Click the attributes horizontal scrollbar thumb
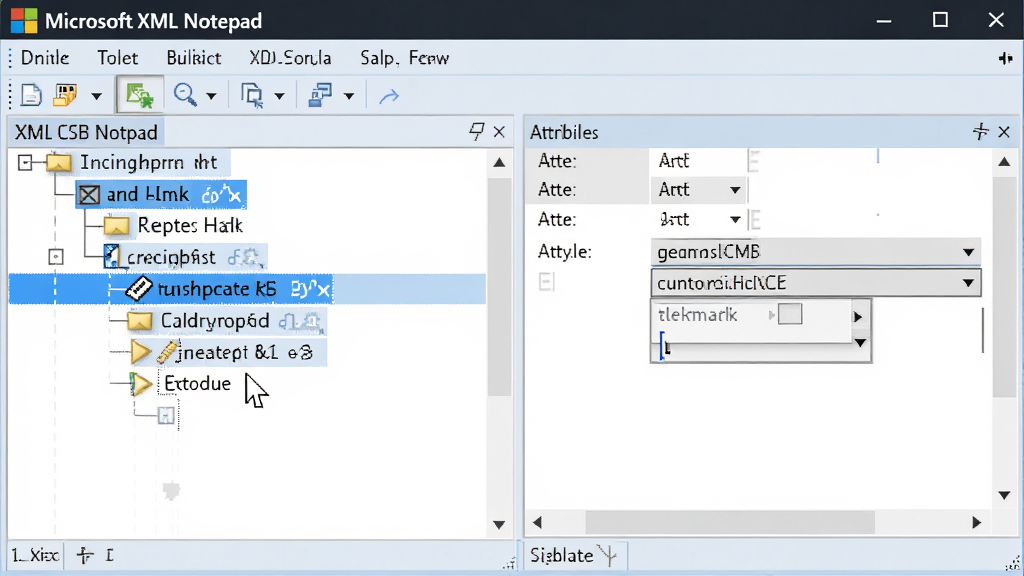Image resolution: width=1024 pixels, height=576 pixels. pyautogui.click(x=729, y=522)
